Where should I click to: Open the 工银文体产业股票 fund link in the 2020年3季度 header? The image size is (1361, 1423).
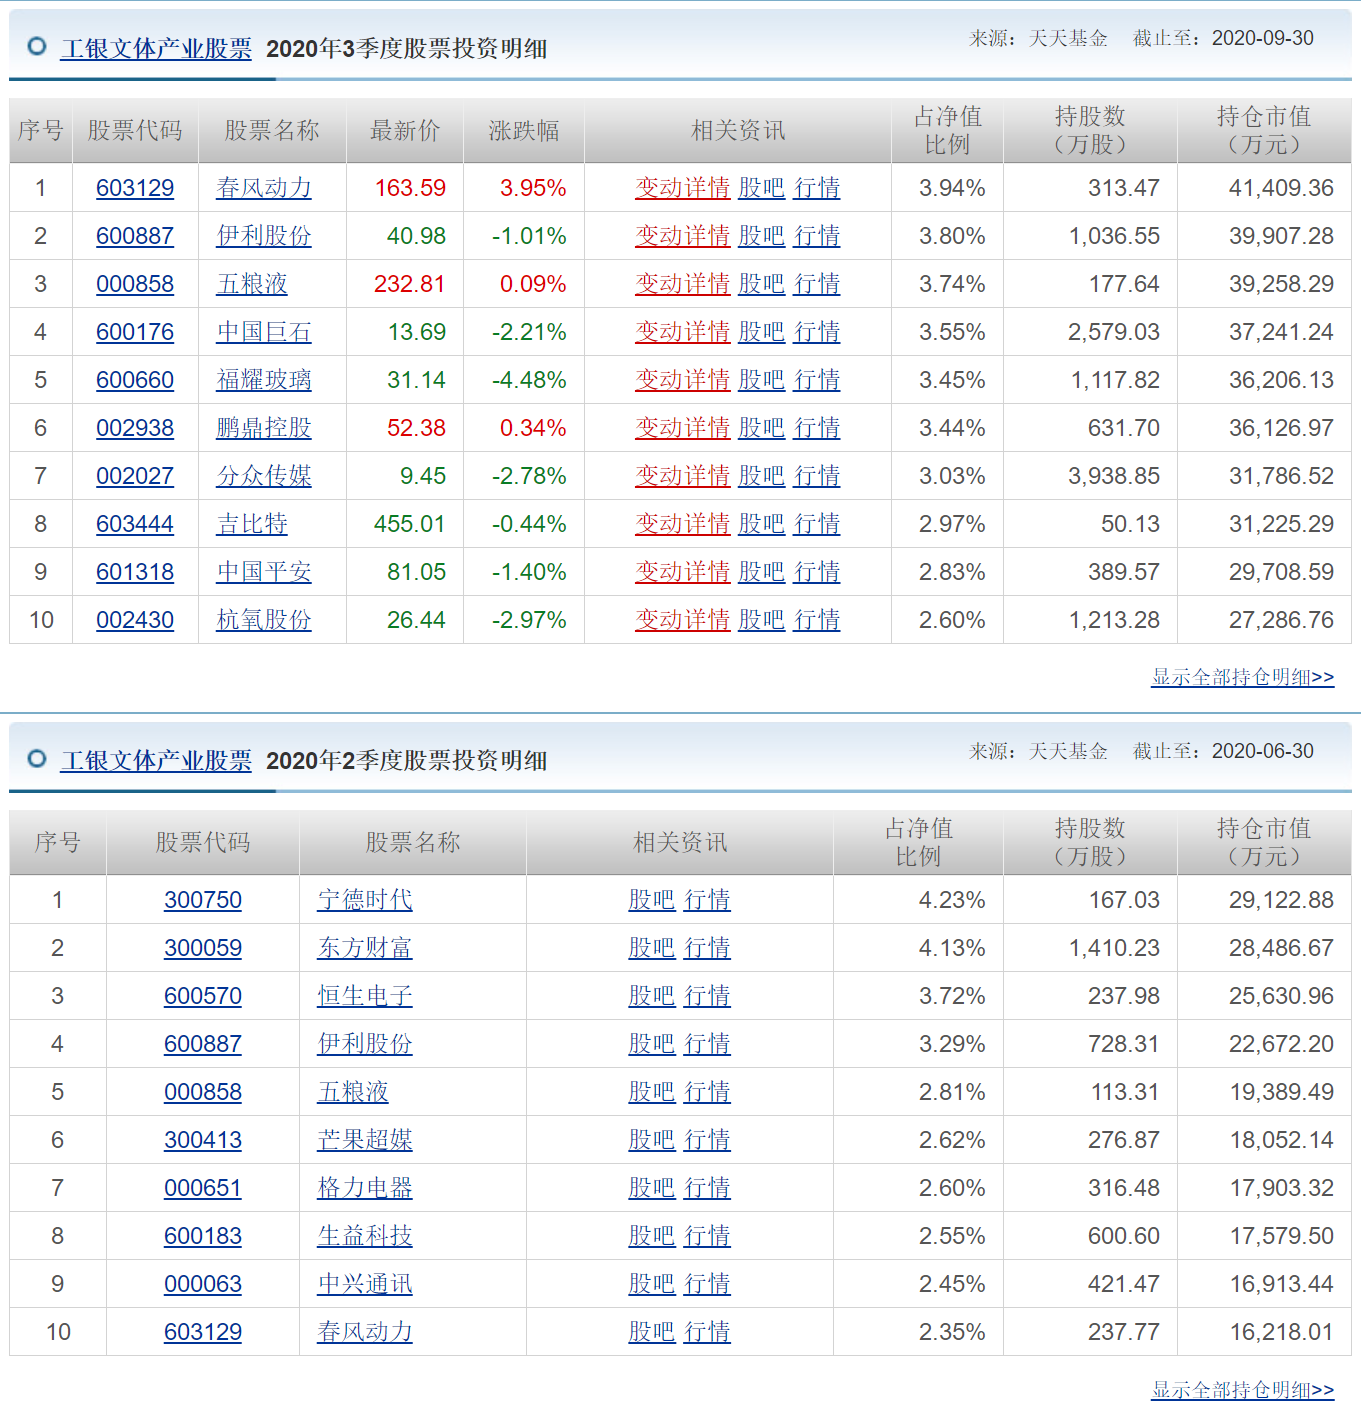click(156, 48)
